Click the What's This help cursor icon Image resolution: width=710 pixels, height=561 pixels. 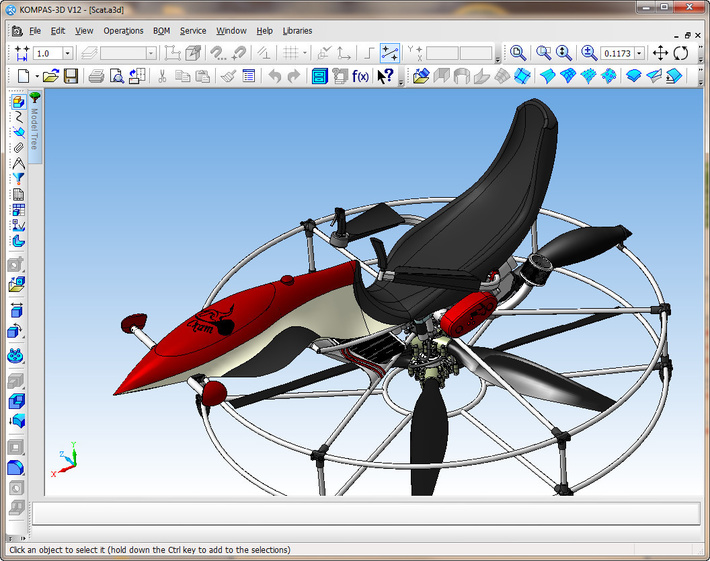coord(385,76)
